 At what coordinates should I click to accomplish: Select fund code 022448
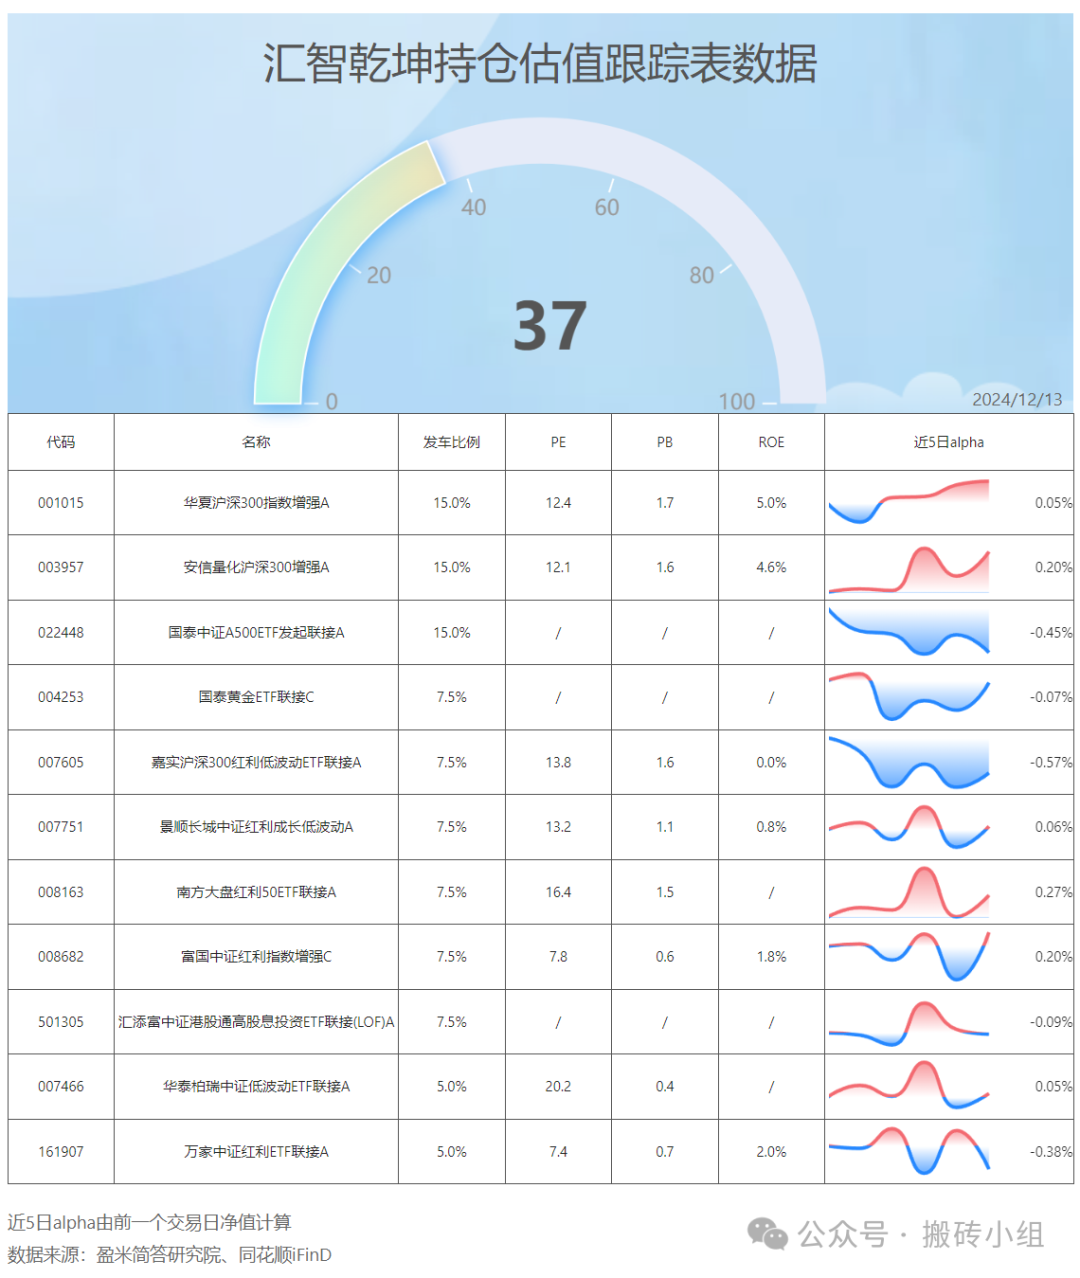point(61,633)
